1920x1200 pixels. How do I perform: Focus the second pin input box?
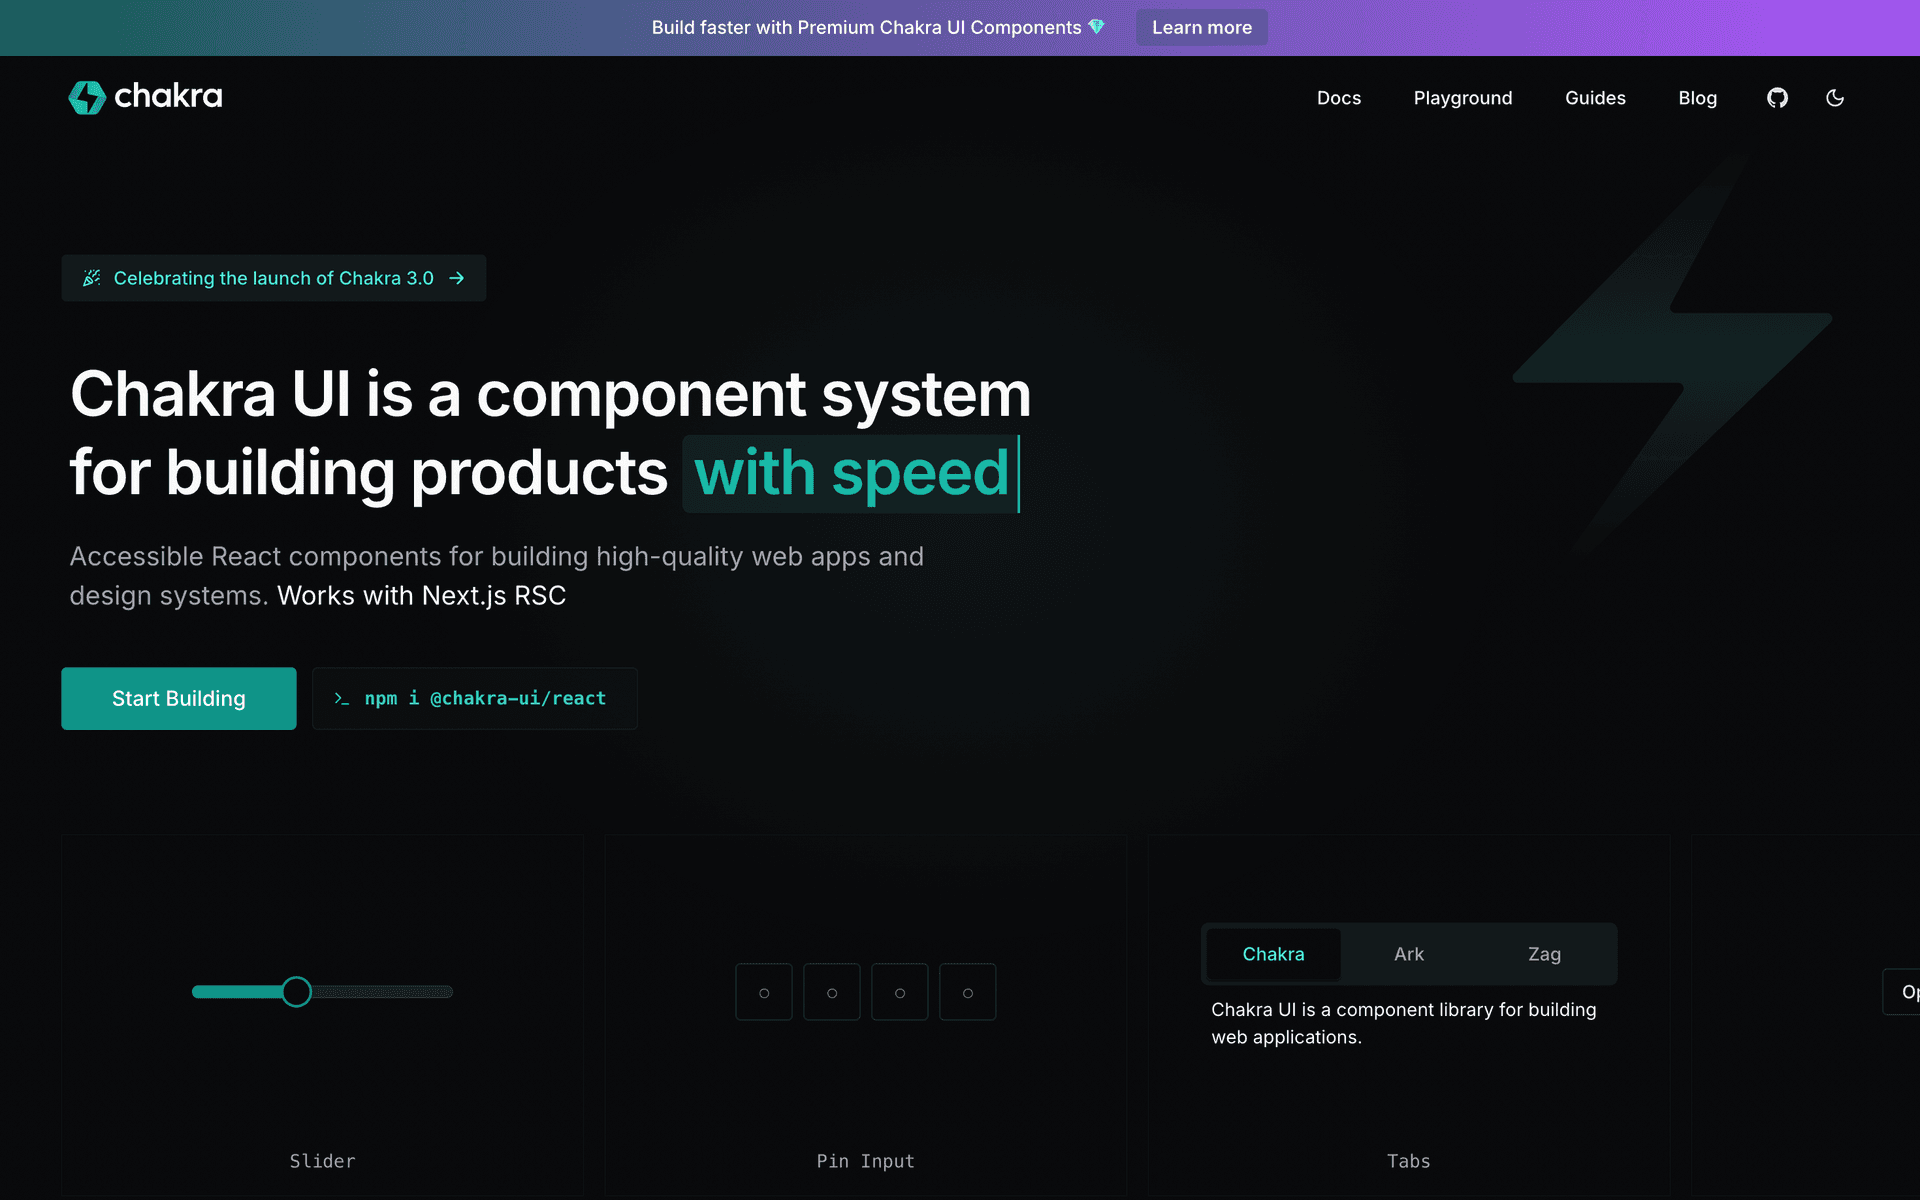[x=832, y=992]
